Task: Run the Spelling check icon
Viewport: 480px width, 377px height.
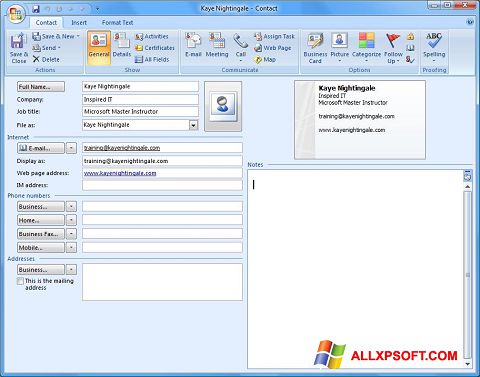Action: (x=434, y=40)
